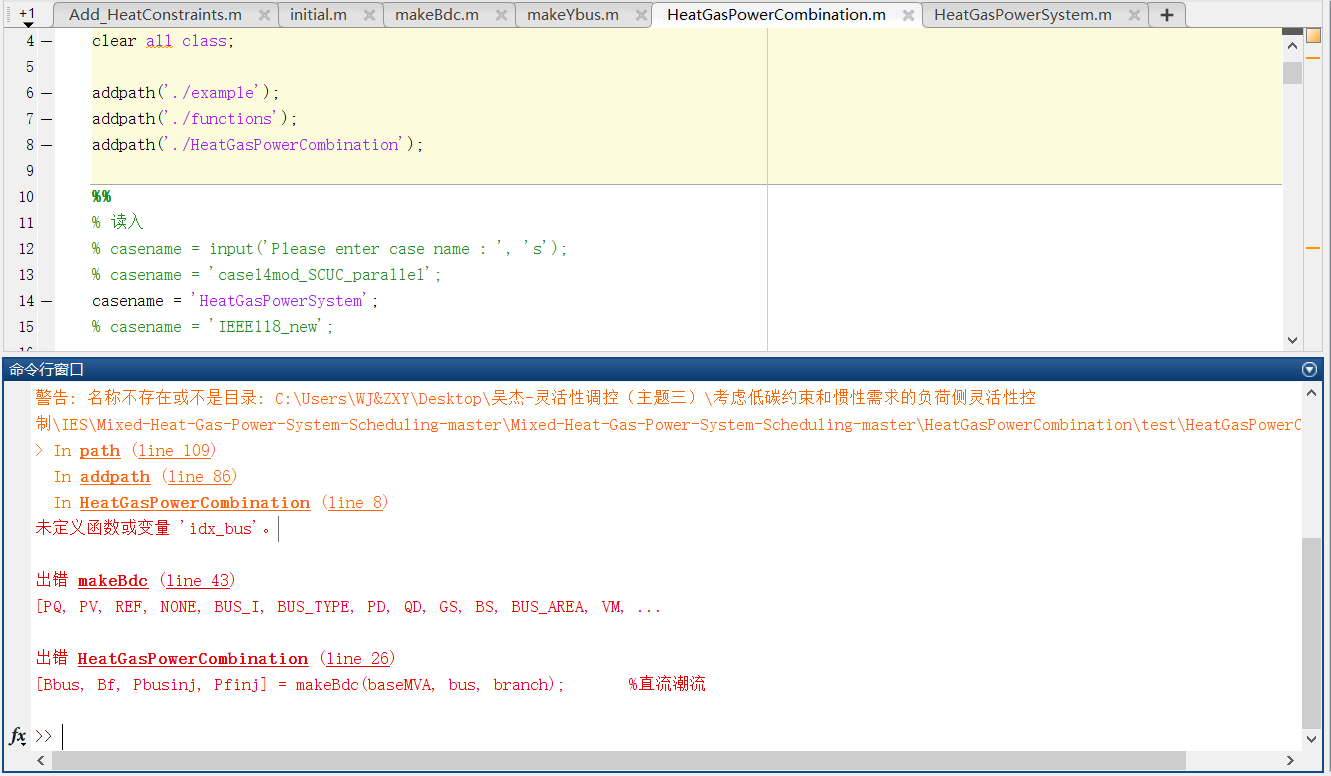1331x776 pixels.
Task: Open HeatGasPowerCombination (line 26) error link
Action: pos(192,658)
